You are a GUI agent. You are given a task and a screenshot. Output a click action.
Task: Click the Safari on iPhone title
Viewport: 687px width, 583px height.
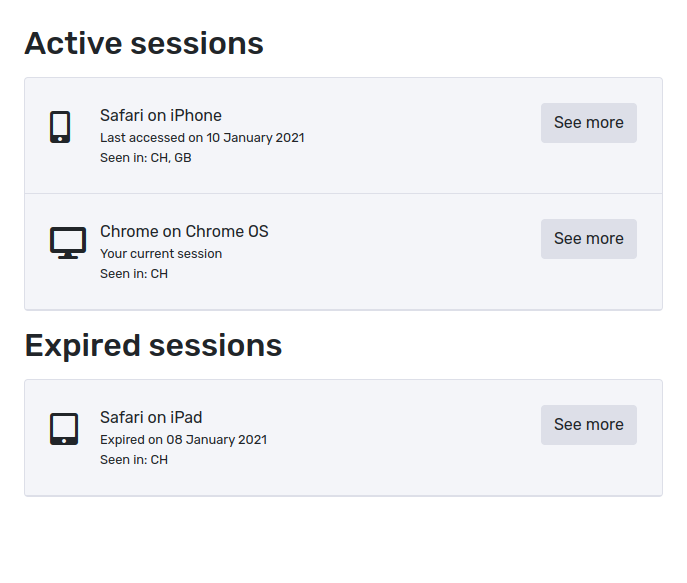(x=161, y=115)
